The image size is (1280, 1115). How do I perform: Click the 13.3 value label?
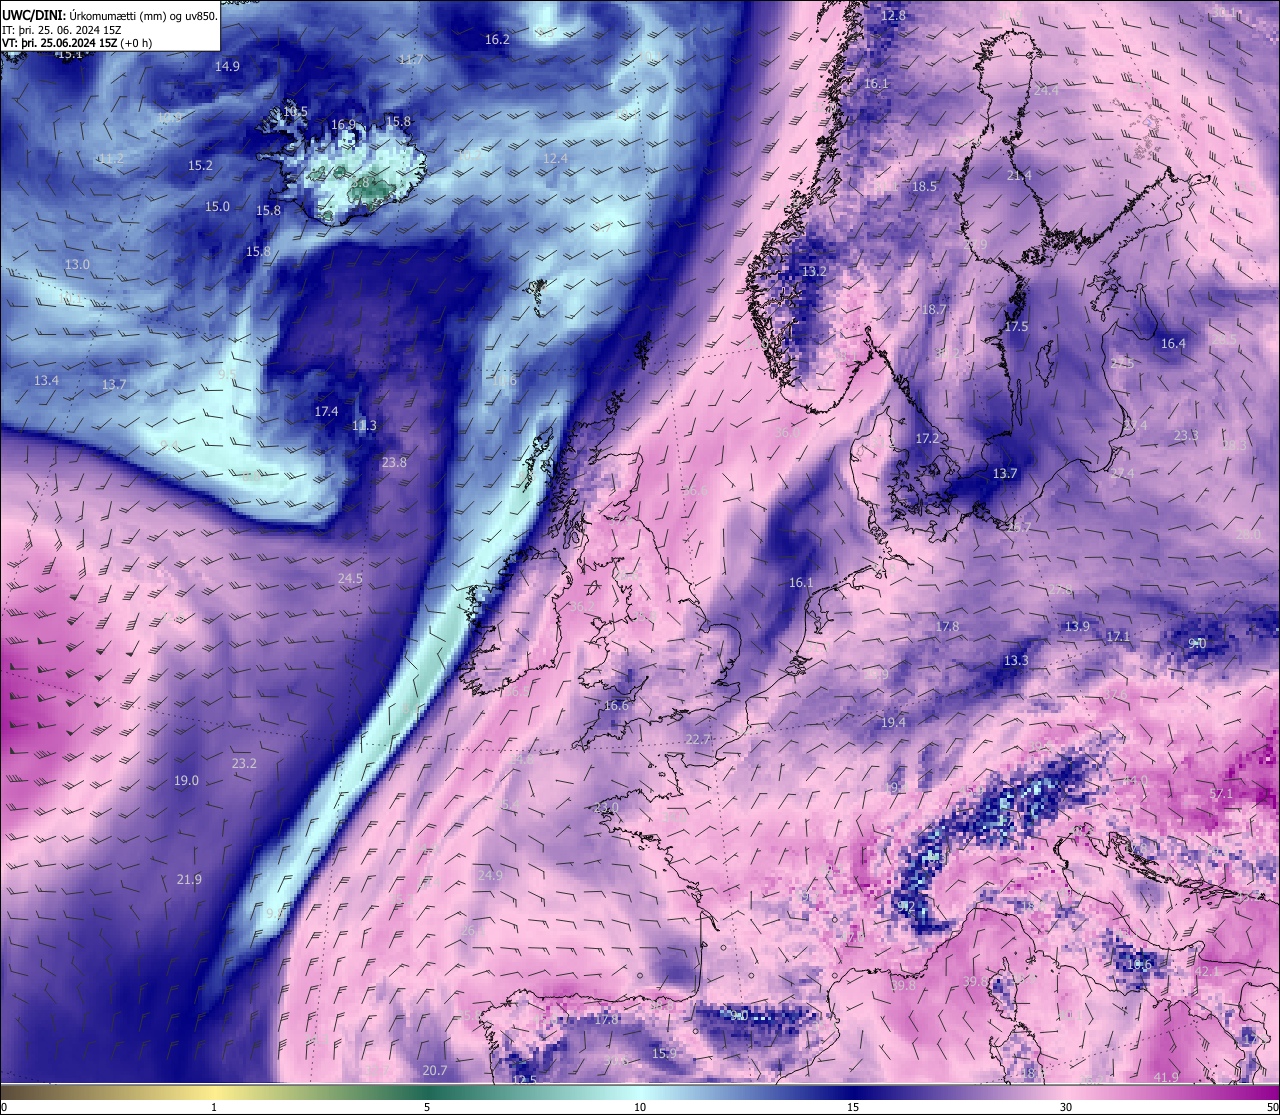point(1015,661)
